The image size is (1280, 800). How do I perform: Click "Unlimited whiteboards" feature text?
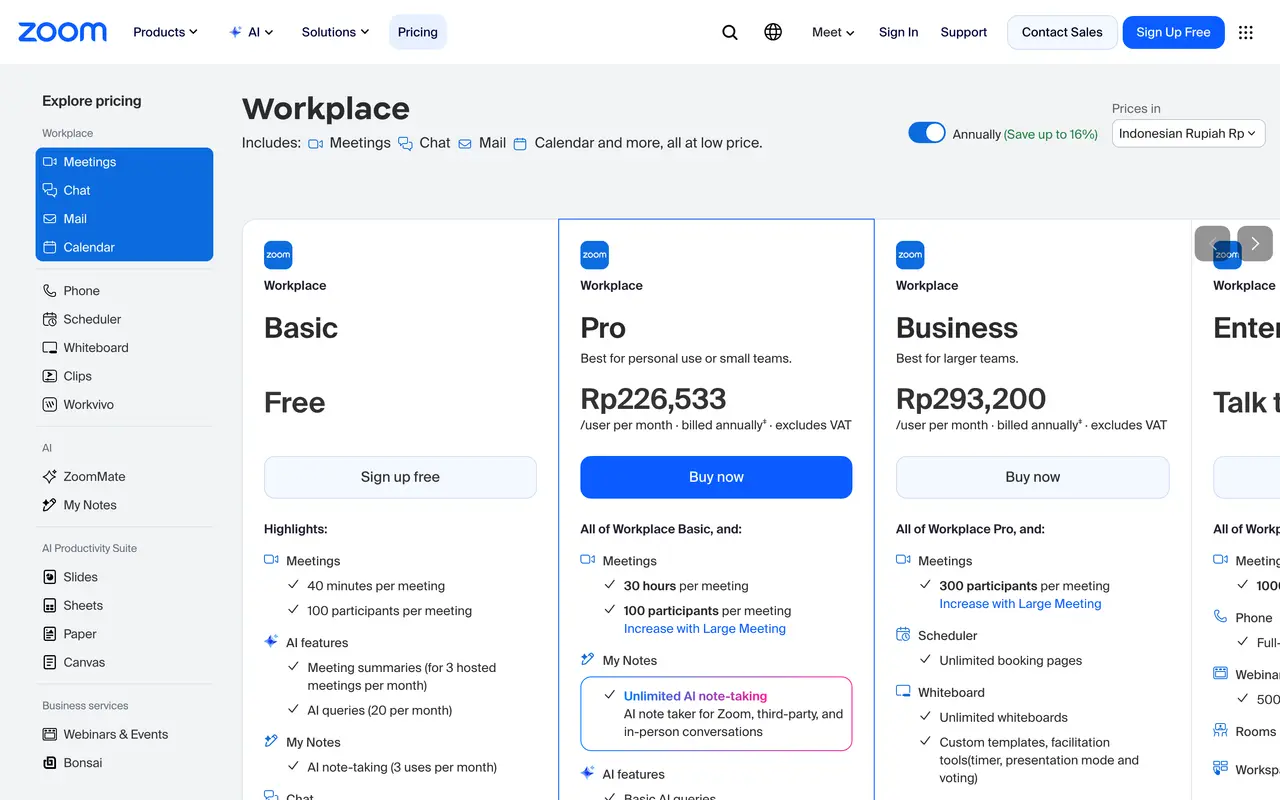(1003, 717)
